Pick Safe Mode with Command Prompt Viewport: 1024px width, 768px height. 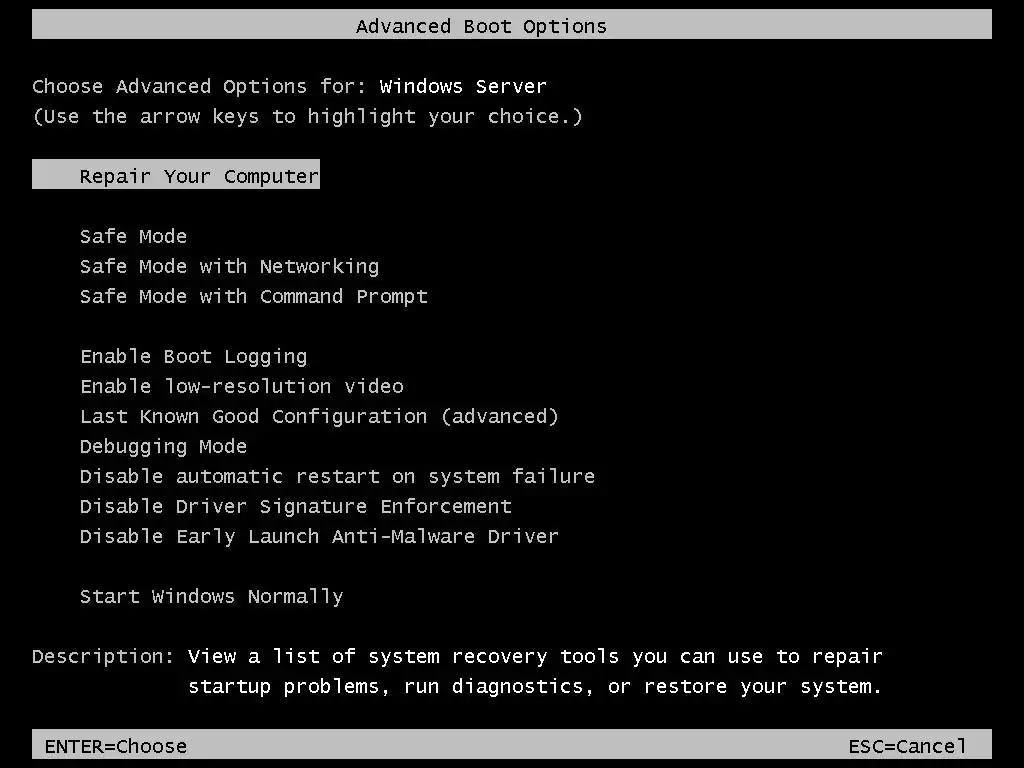point(253,296)
